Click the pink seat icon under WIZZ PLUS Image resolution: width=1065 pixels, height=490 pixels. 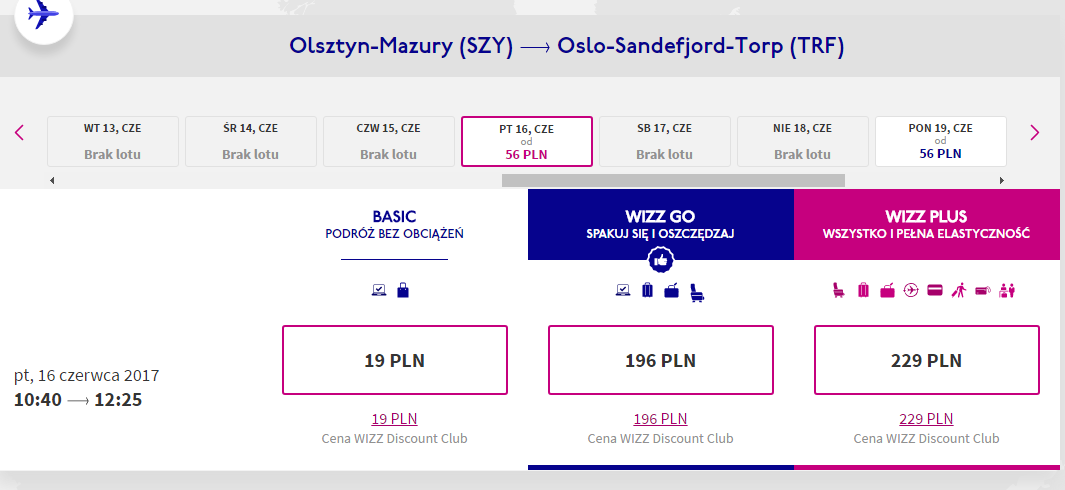coord(839,290)
